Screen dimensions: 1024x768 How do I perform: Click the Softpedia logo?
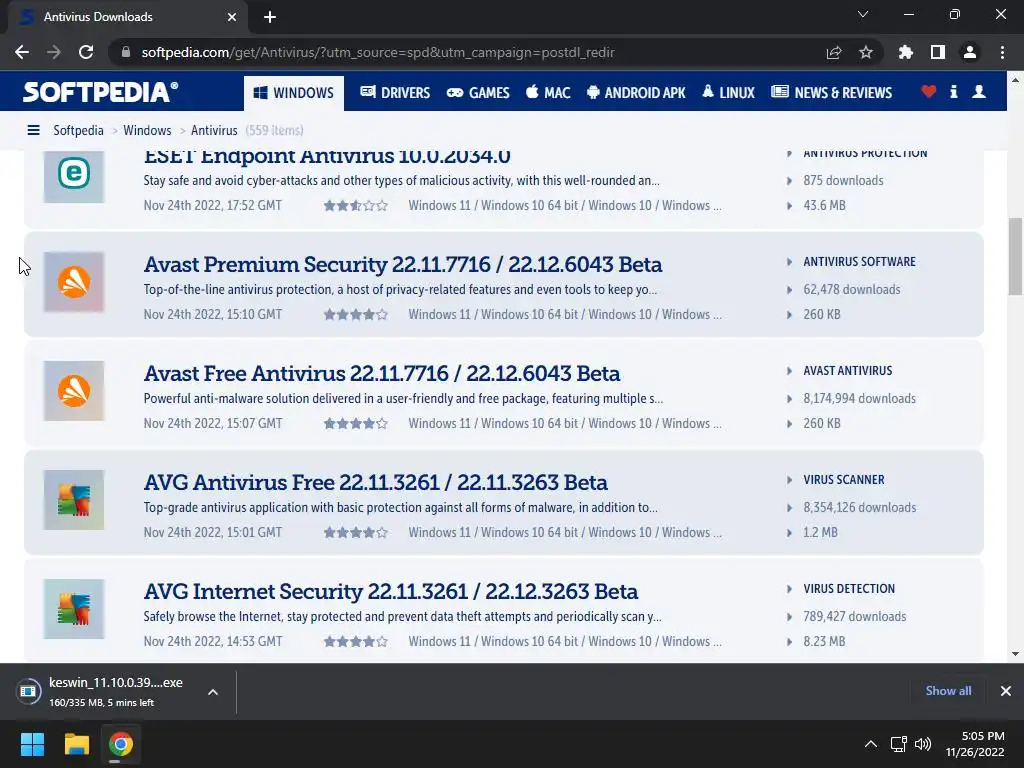pyautogui.click(x=100, y=91)
